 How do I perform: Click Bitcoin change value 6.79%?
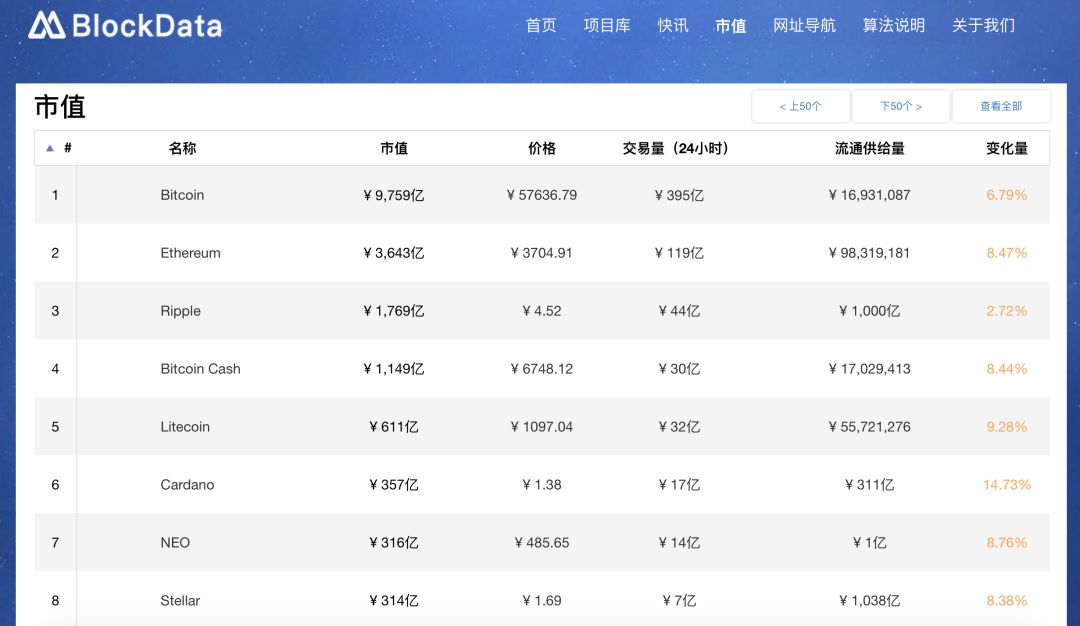click(x=1007, y=195)
